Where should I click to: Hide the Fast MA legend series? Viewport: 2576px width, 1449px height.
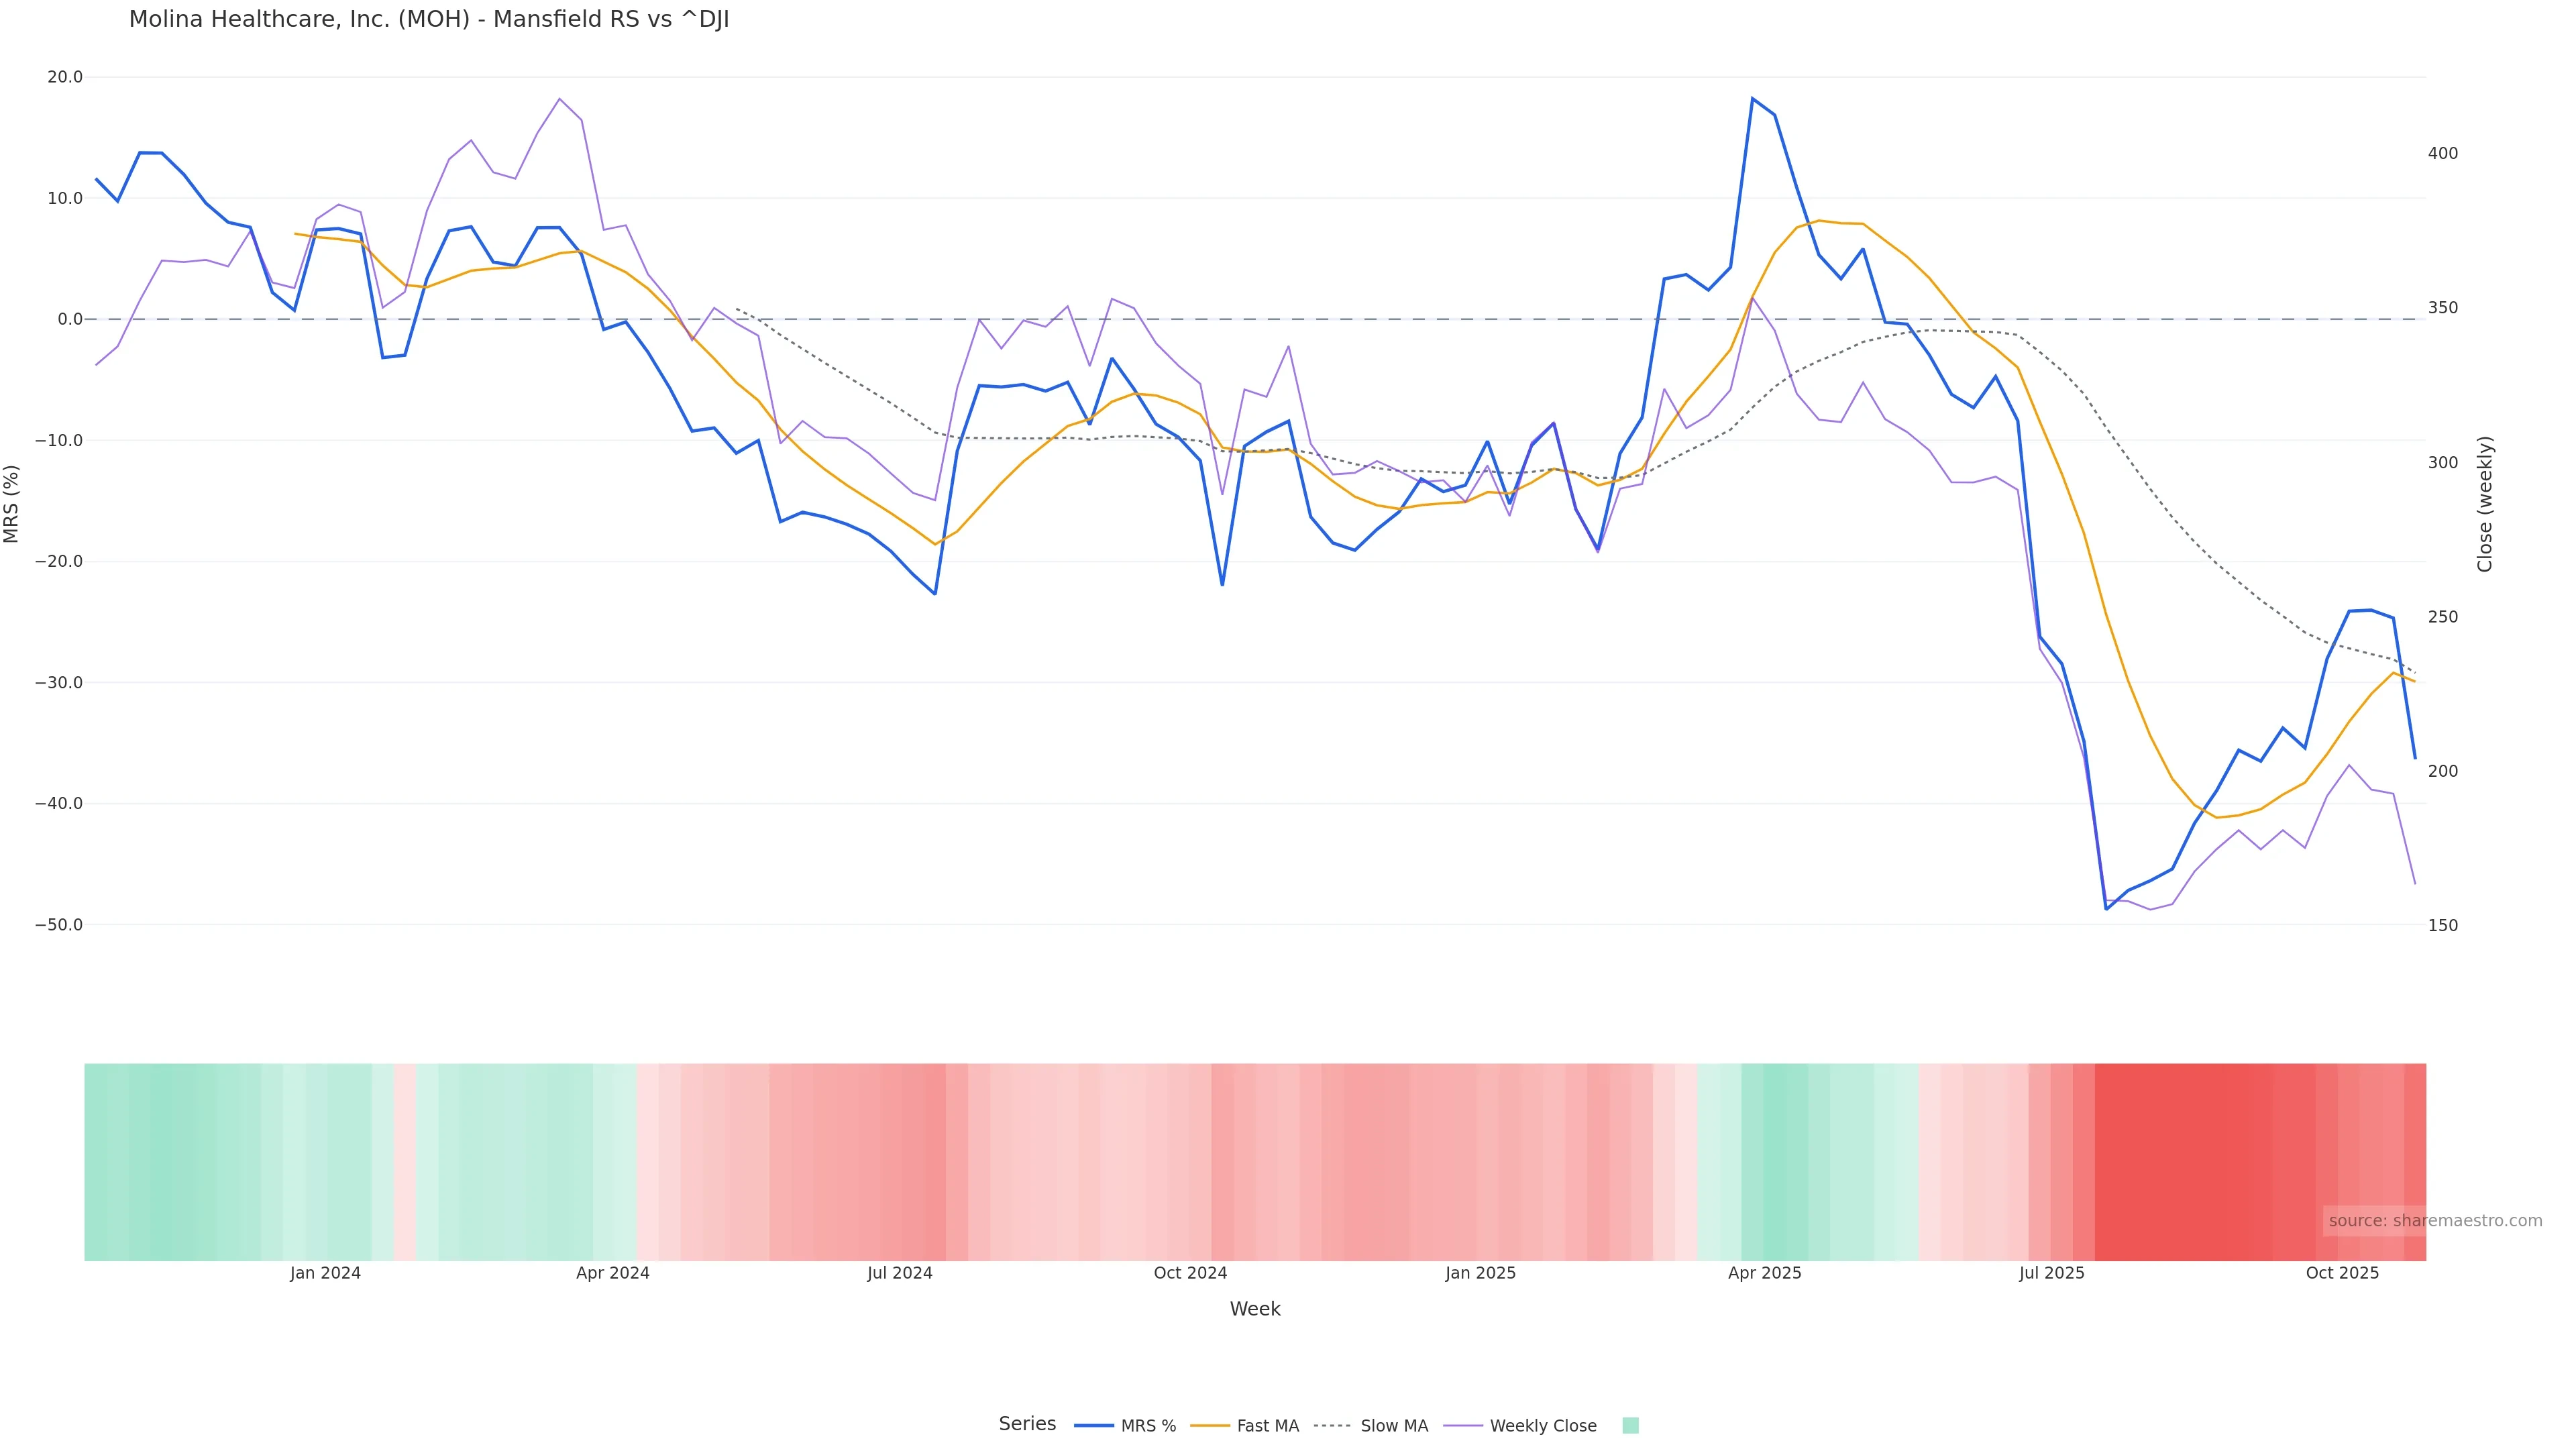pyautogui.click(x=1267, y=1426)
